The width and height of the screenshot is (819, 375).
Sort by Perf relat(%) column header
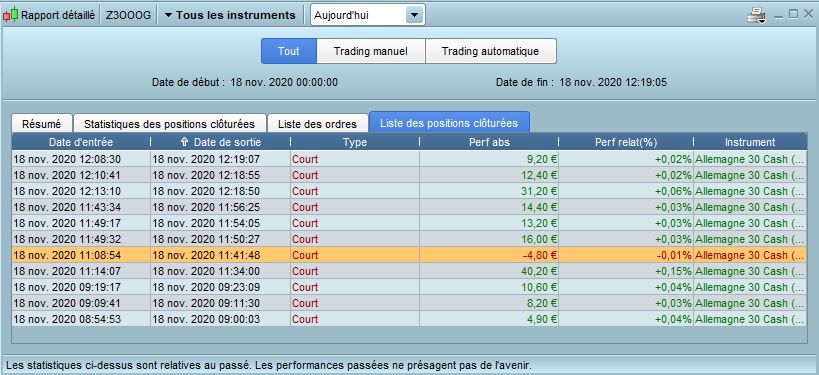coord(626,142)
